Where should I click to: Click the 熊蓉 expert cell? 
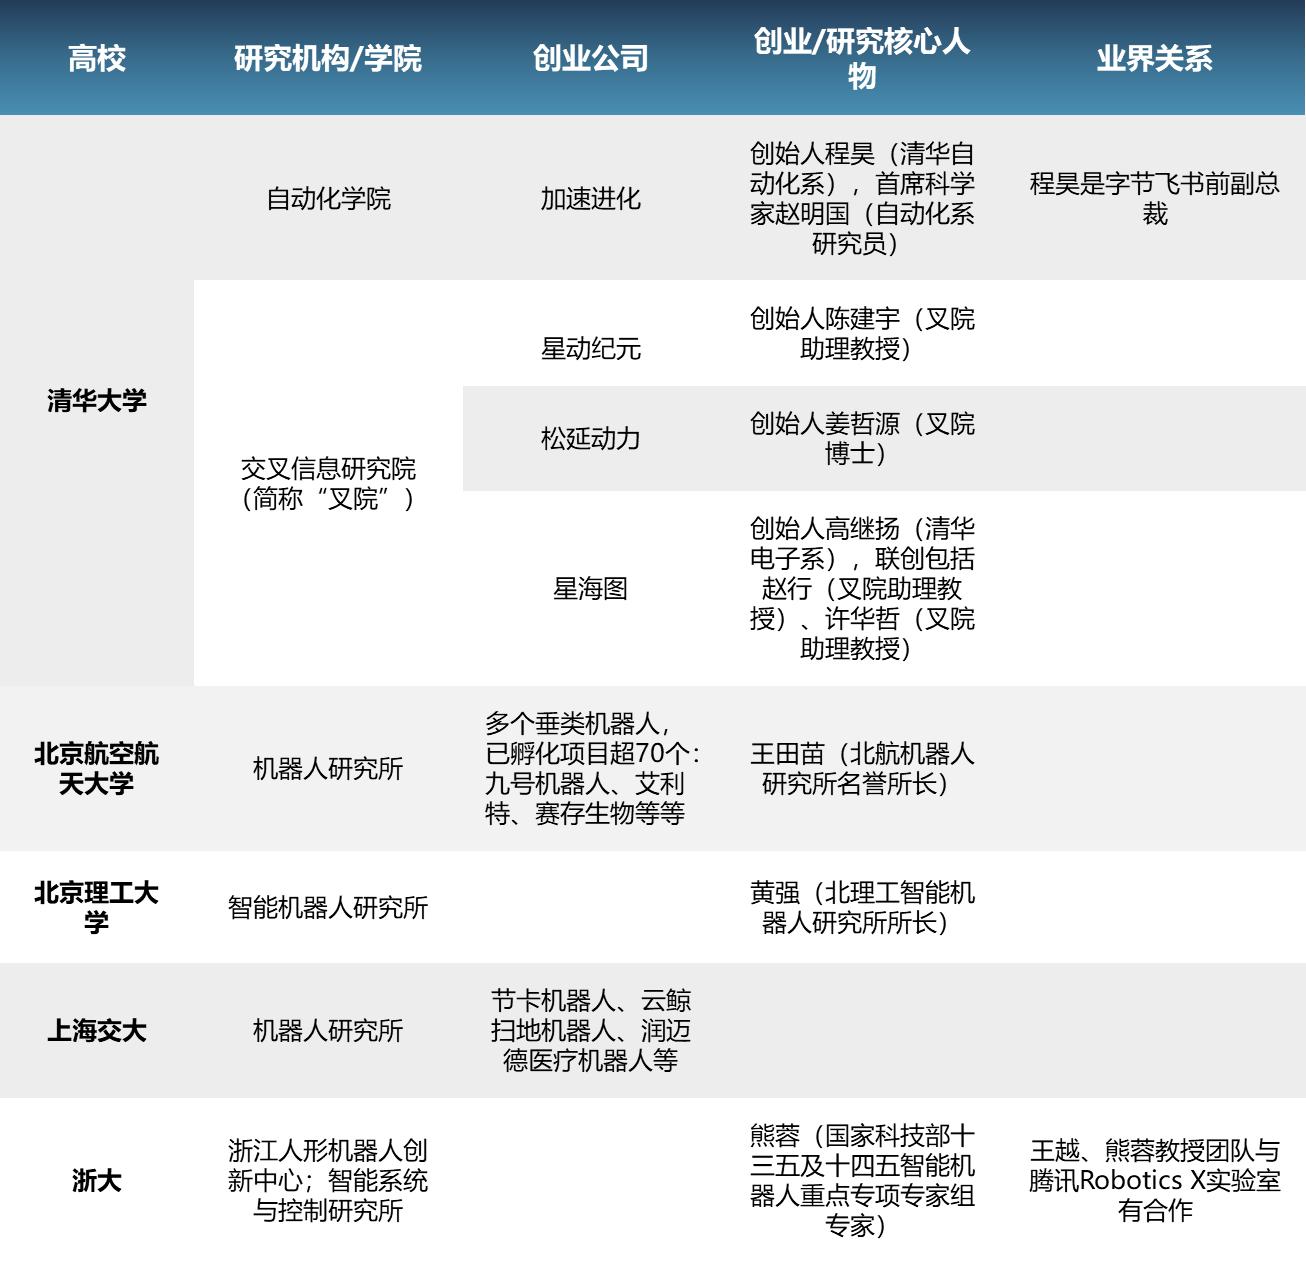(862, 1180)
